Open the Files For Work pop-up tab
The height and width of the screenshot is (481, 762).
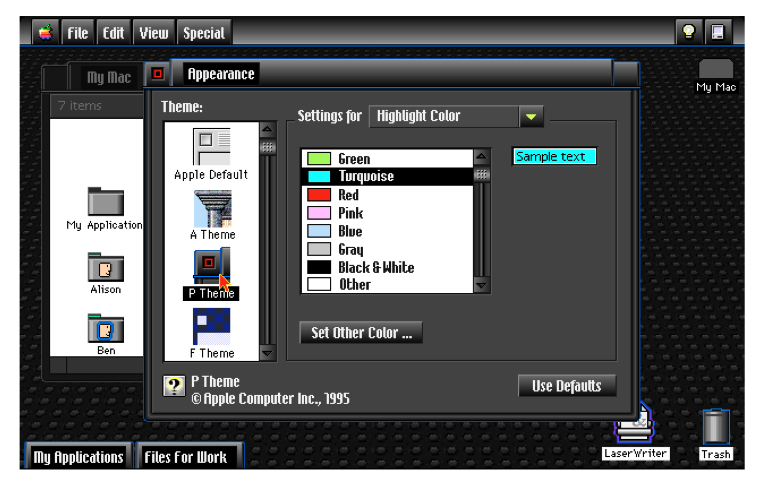[189, 457]
